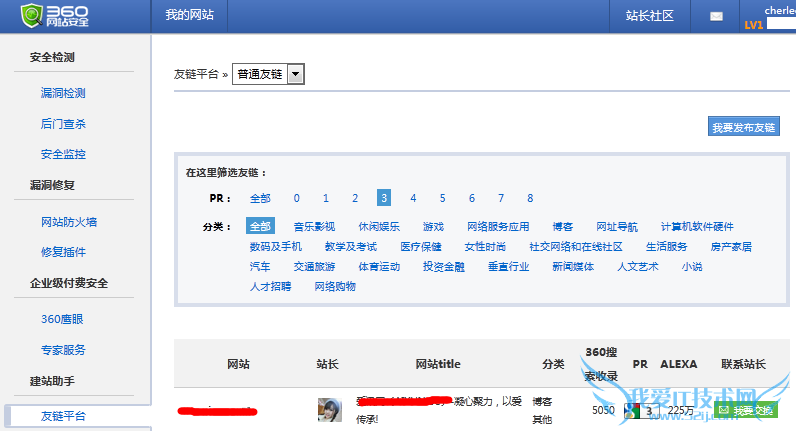Filter PR value 8
Screen dimensions: 796x431
[530, 198]
